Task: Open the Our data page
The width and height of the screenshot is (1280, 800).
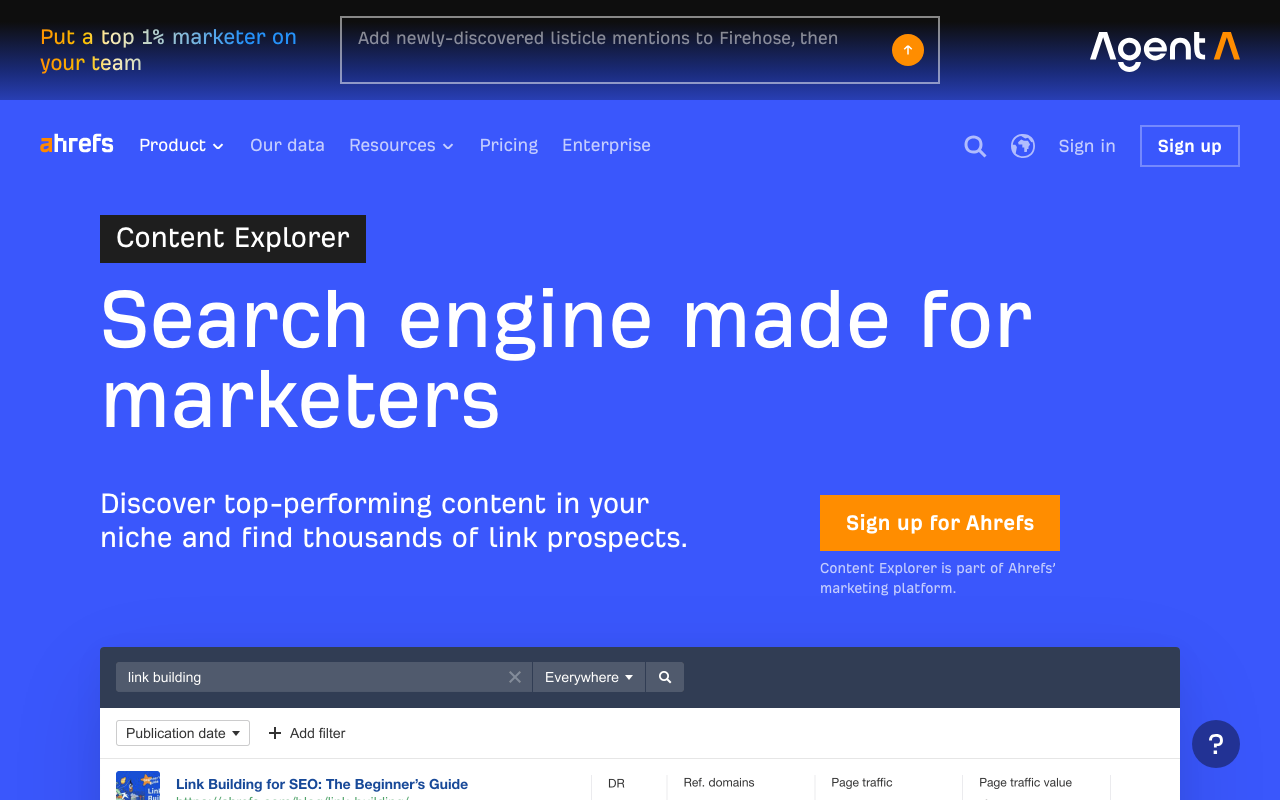Action: pyautogui.click(x=287, y=145)
